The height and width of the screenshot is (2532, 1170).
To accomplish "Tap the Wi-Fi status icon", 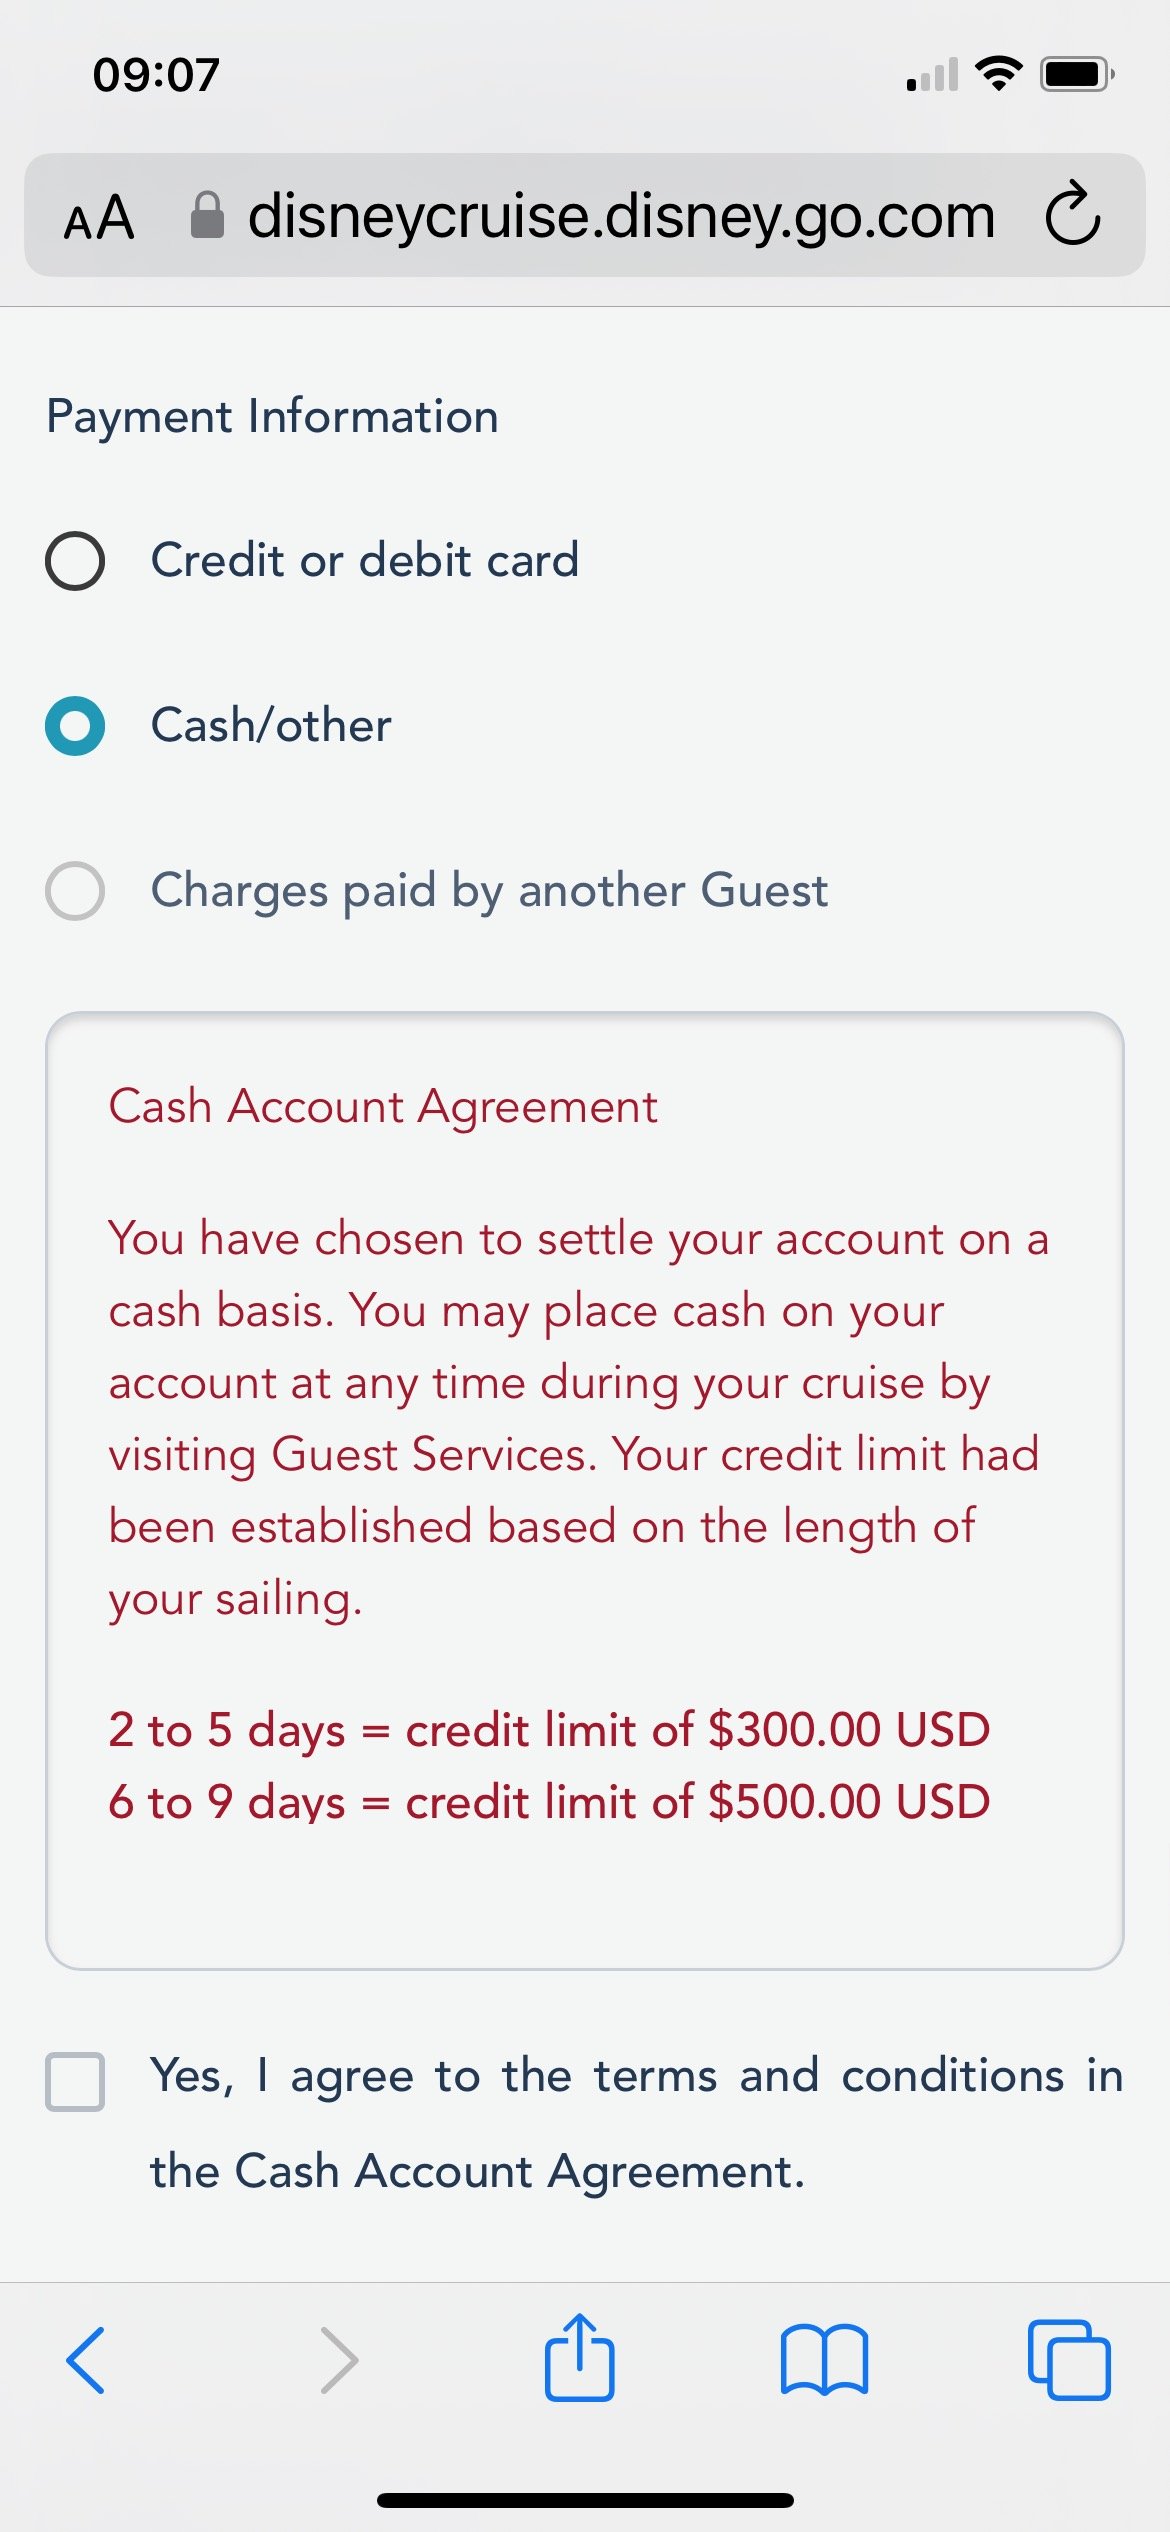I will point(998,74).
